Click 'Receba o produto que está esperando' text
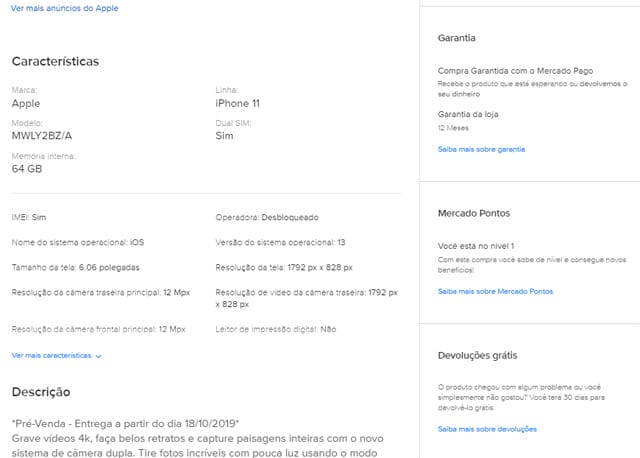This screenshot has width=640, height=458. tap(533, 89)
